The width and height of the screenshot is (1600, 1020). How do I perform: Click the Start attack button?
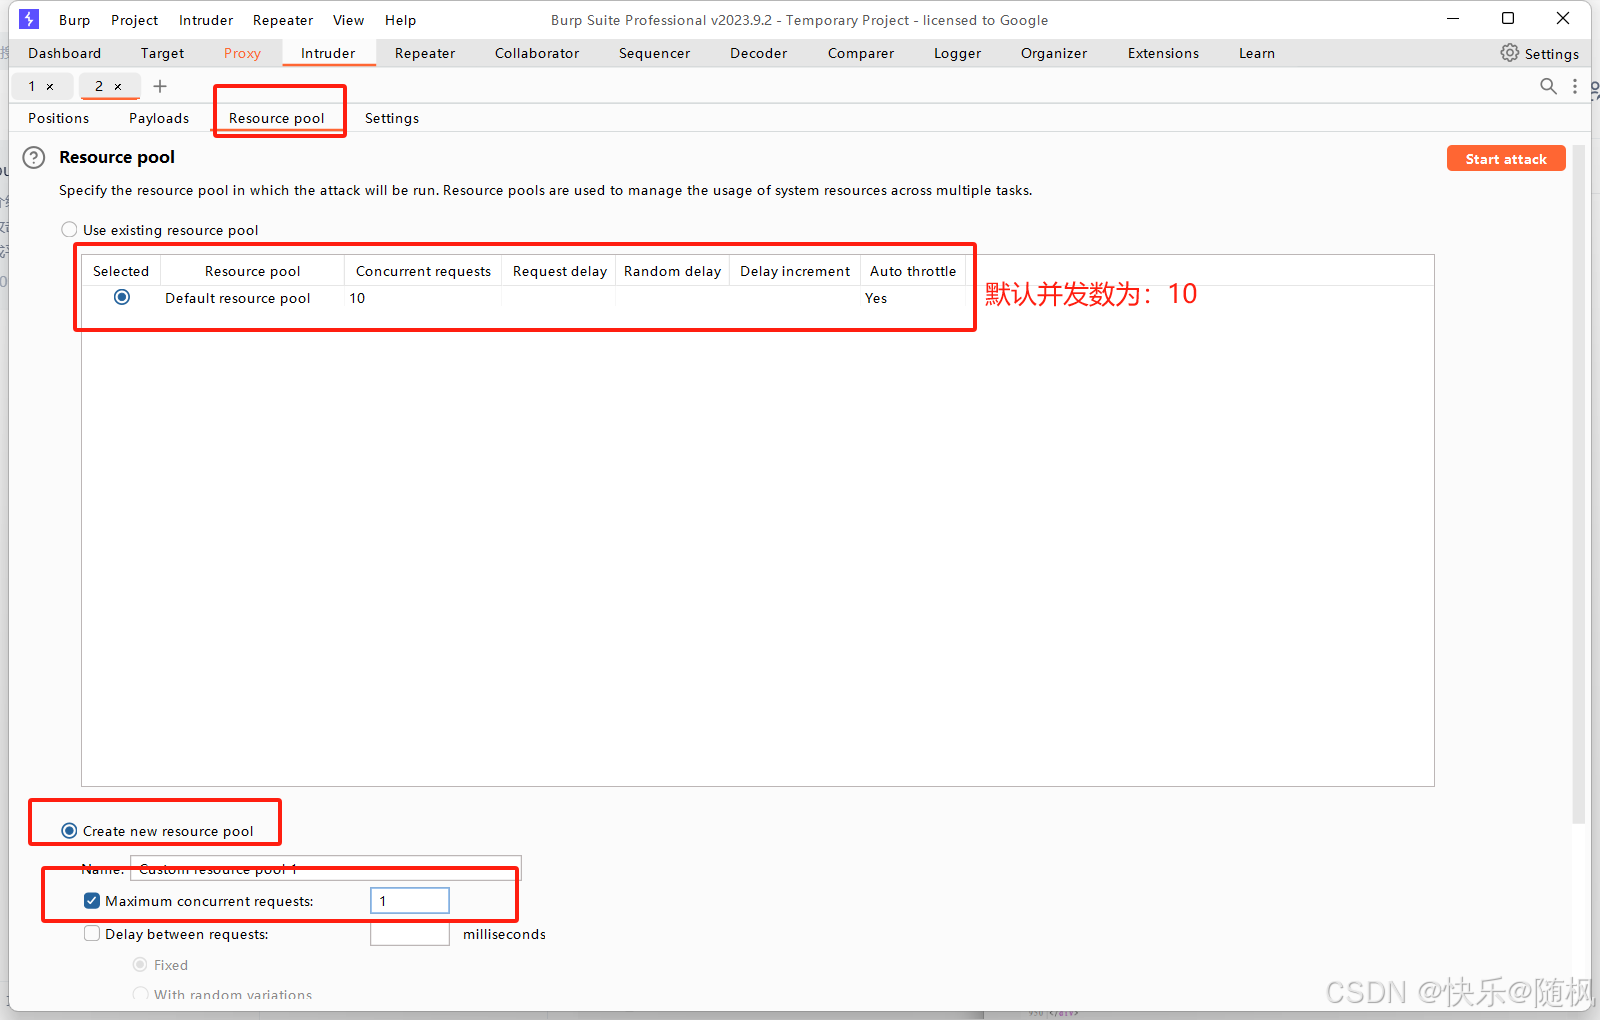coord(1506,159)
